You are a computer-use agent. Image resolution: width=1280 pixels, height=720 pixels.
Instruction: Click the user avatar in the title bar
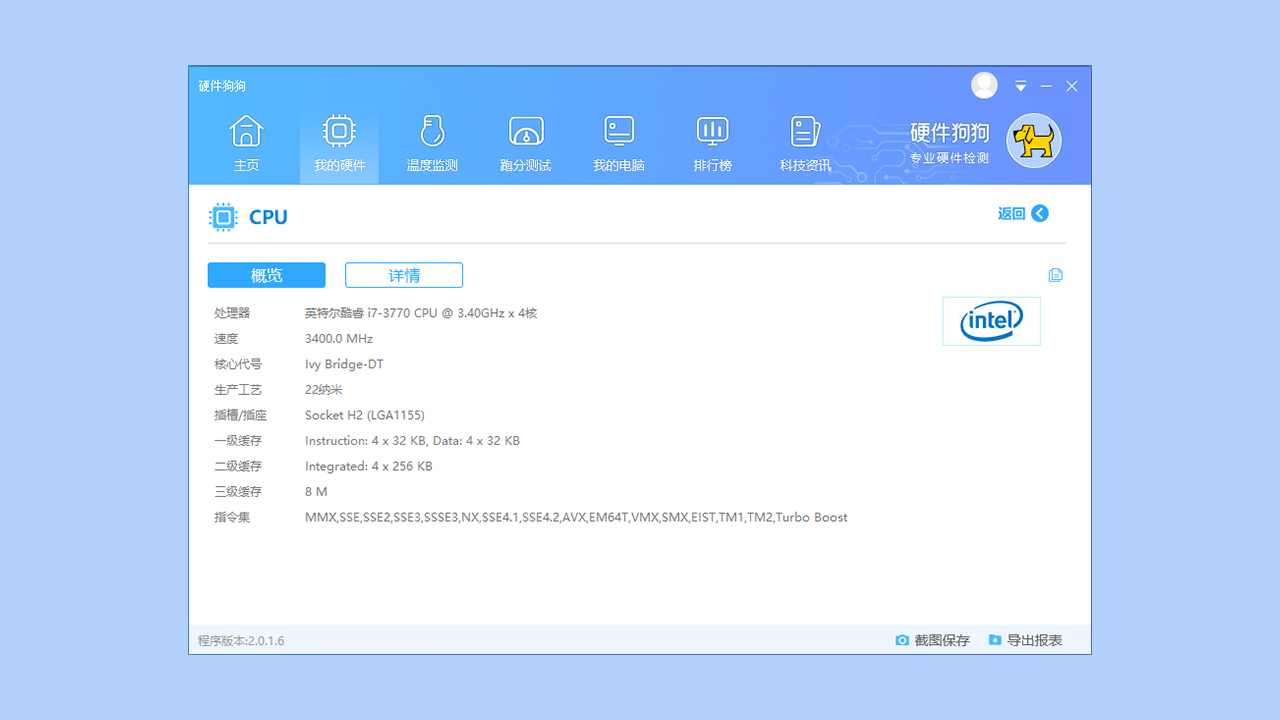point(984,86)
